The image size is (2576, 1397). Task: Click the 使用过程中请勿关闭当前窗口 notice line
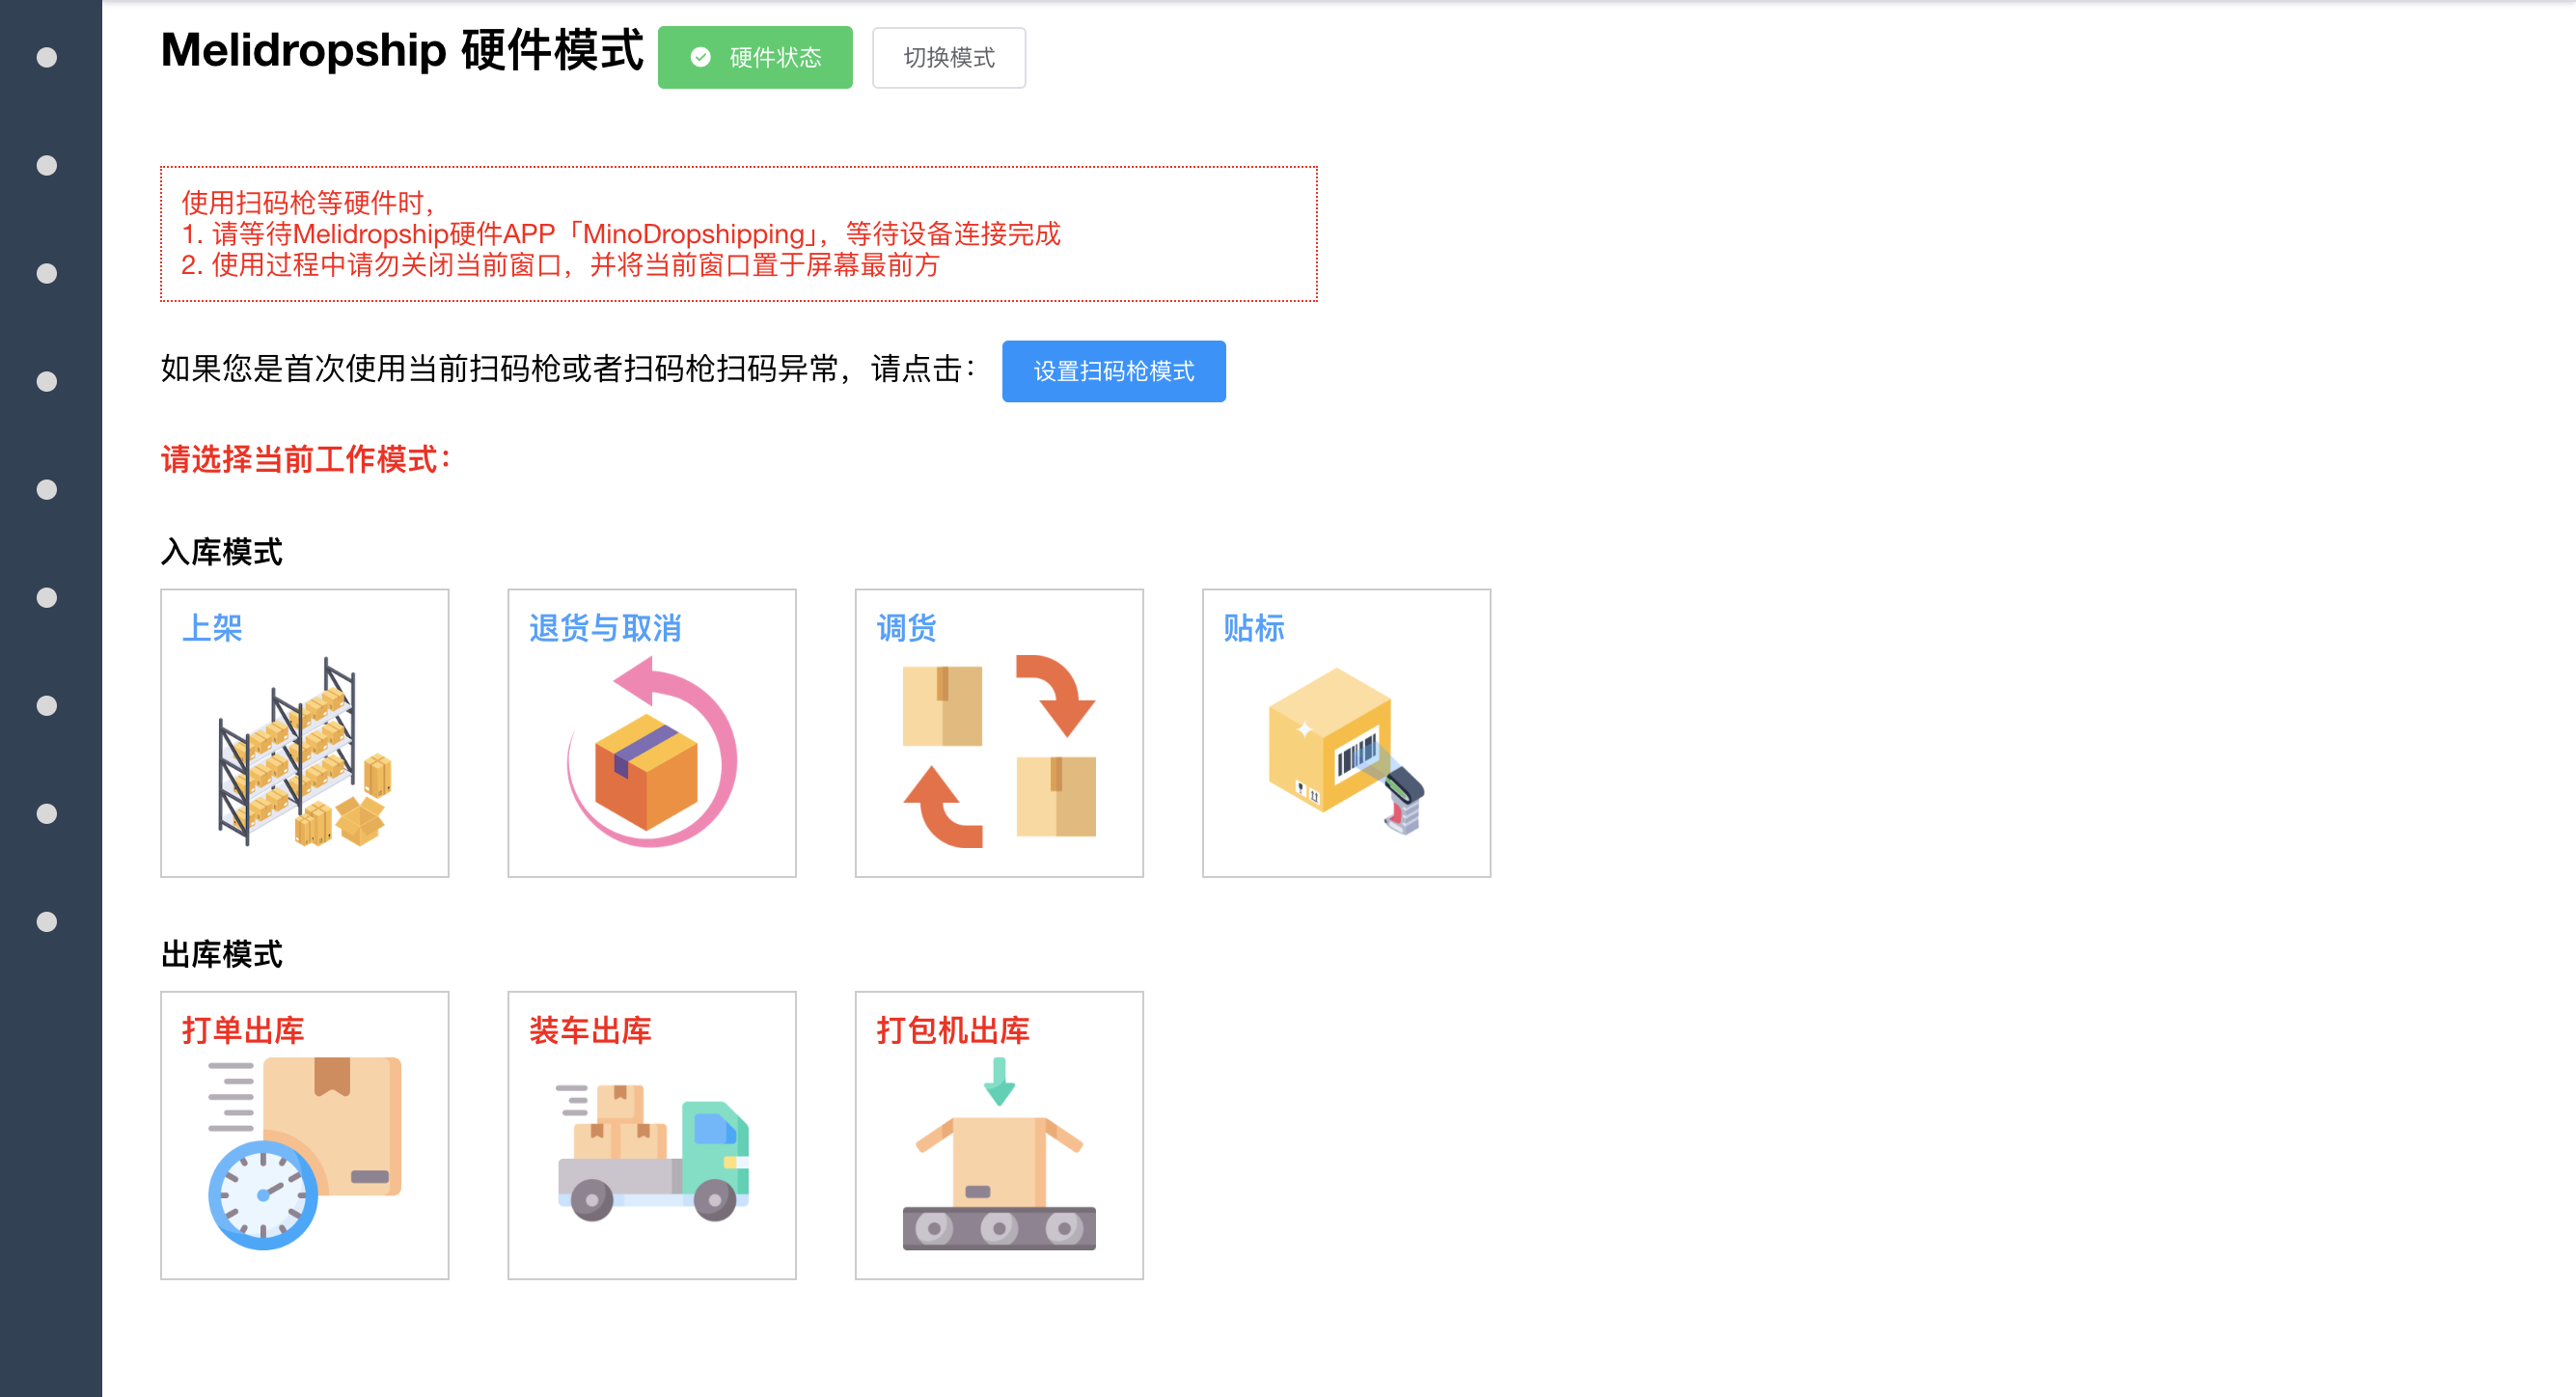tap(560, 265)
